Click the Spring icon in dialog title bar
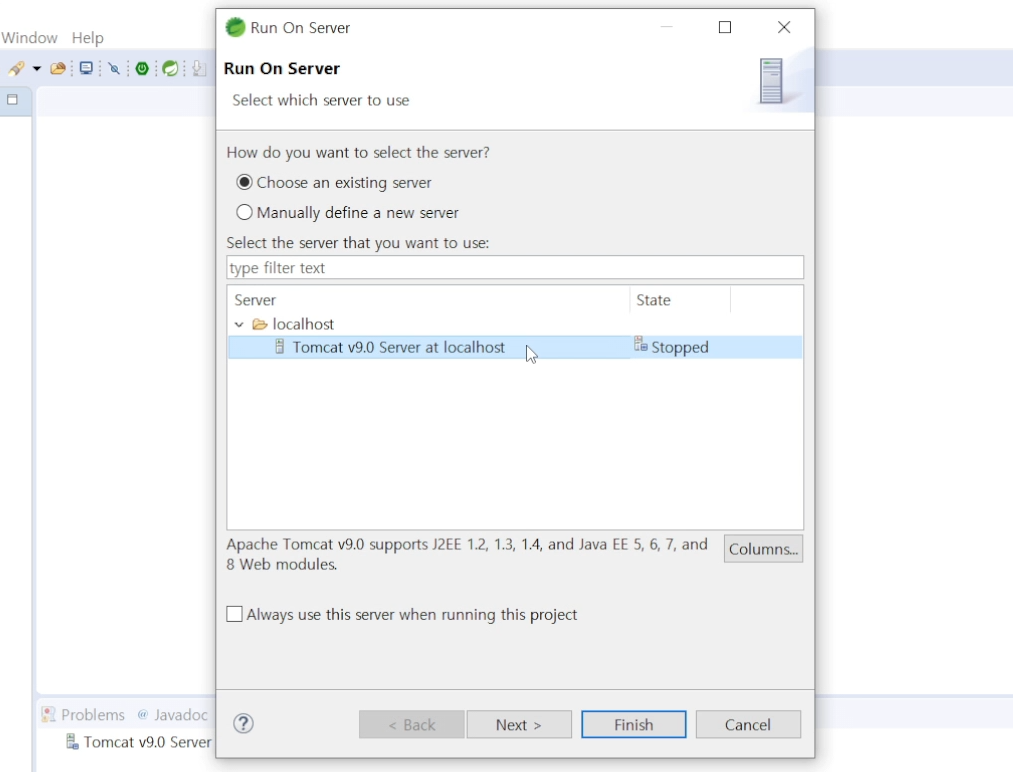 point(235,27)
